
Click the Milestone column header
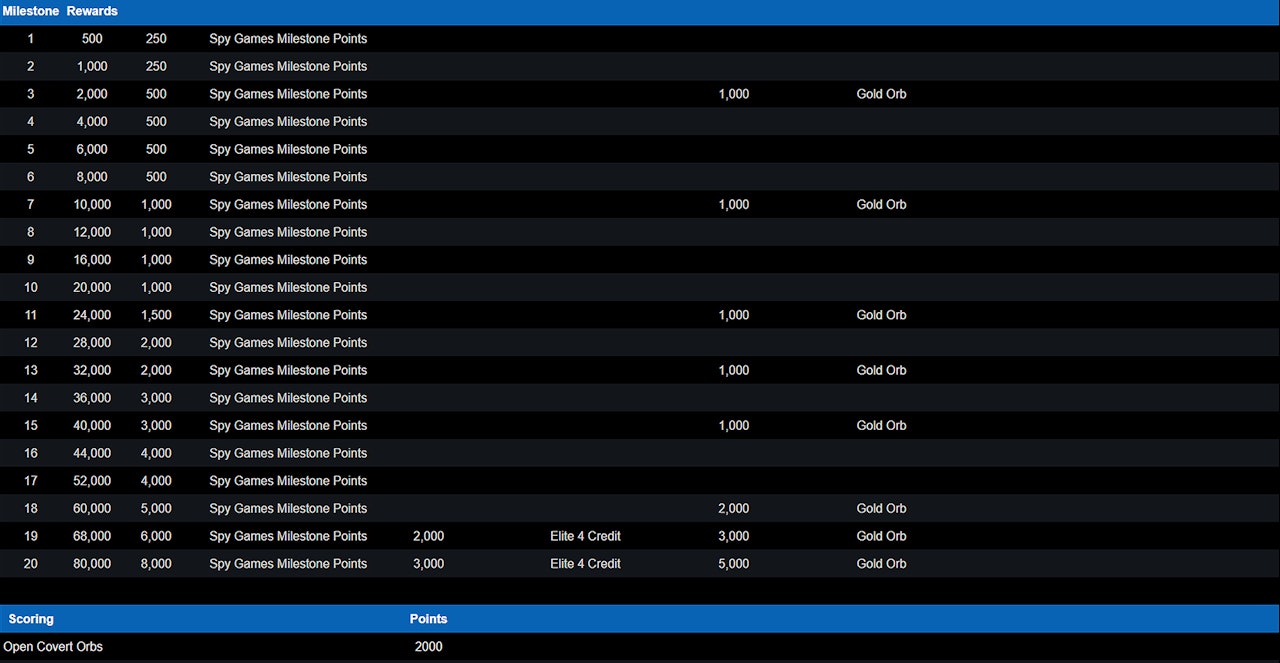(30, 11)
